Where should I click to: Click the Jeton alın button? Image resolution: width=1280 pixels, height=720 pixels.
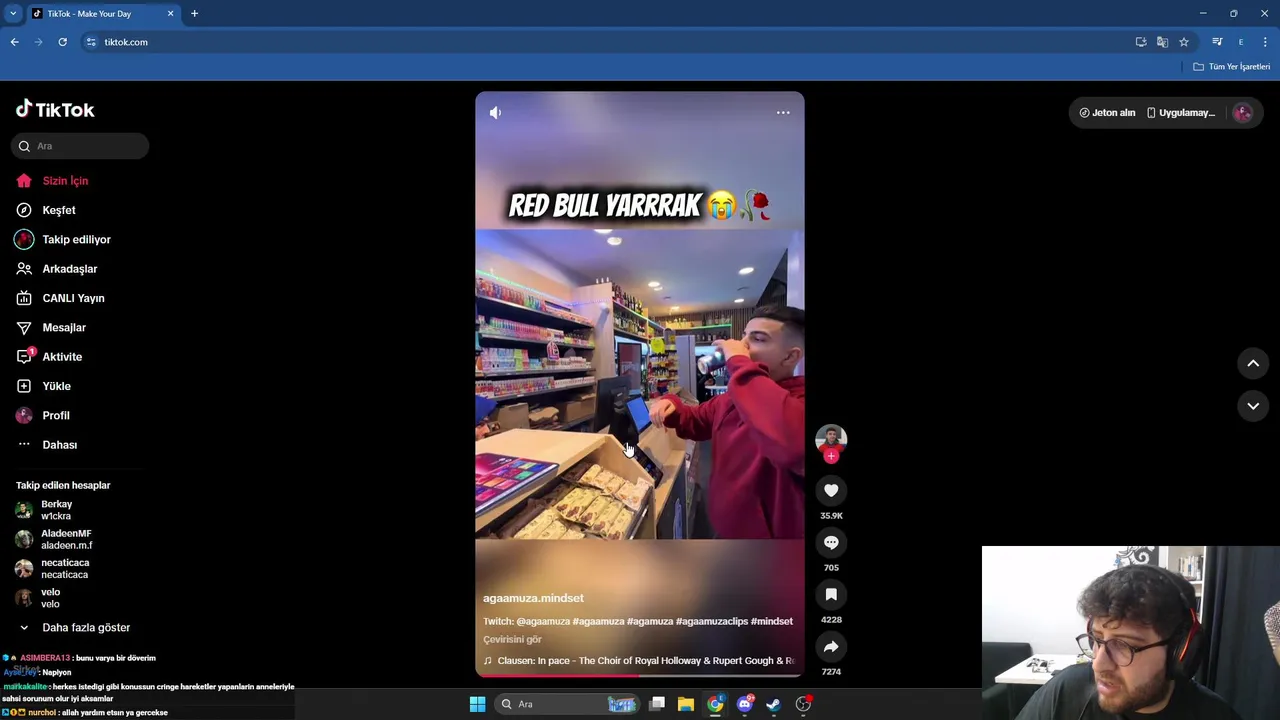[1107, 113]
